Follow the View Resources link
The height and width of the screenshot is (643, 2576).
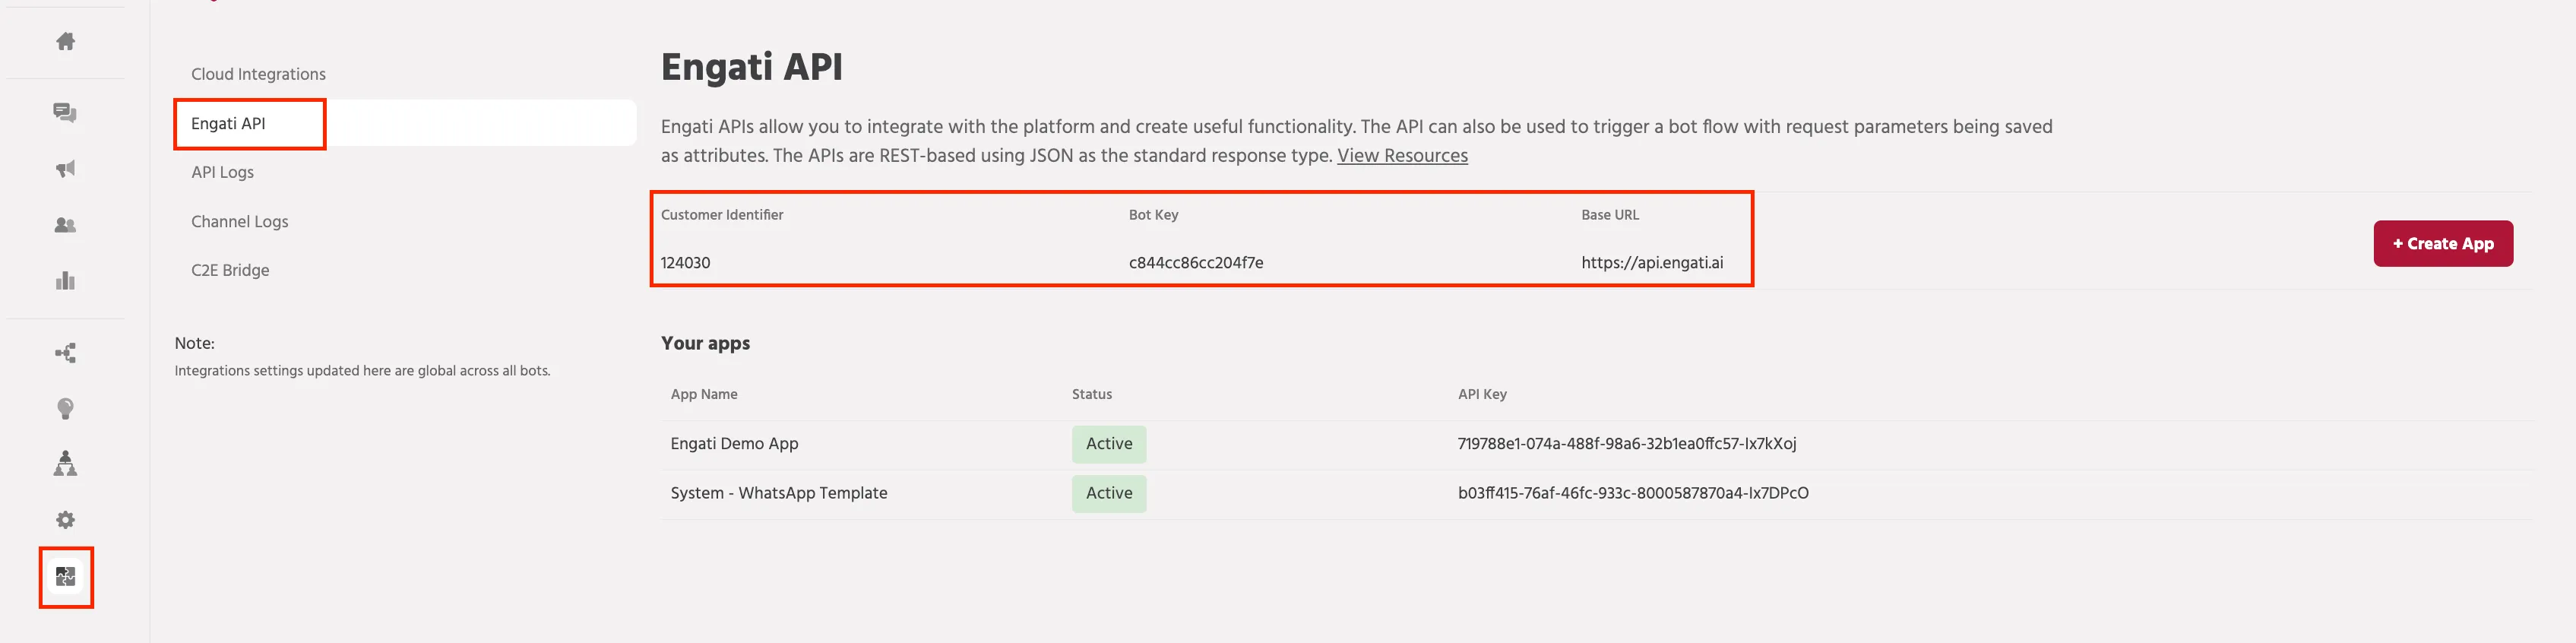pos(1402,155)
